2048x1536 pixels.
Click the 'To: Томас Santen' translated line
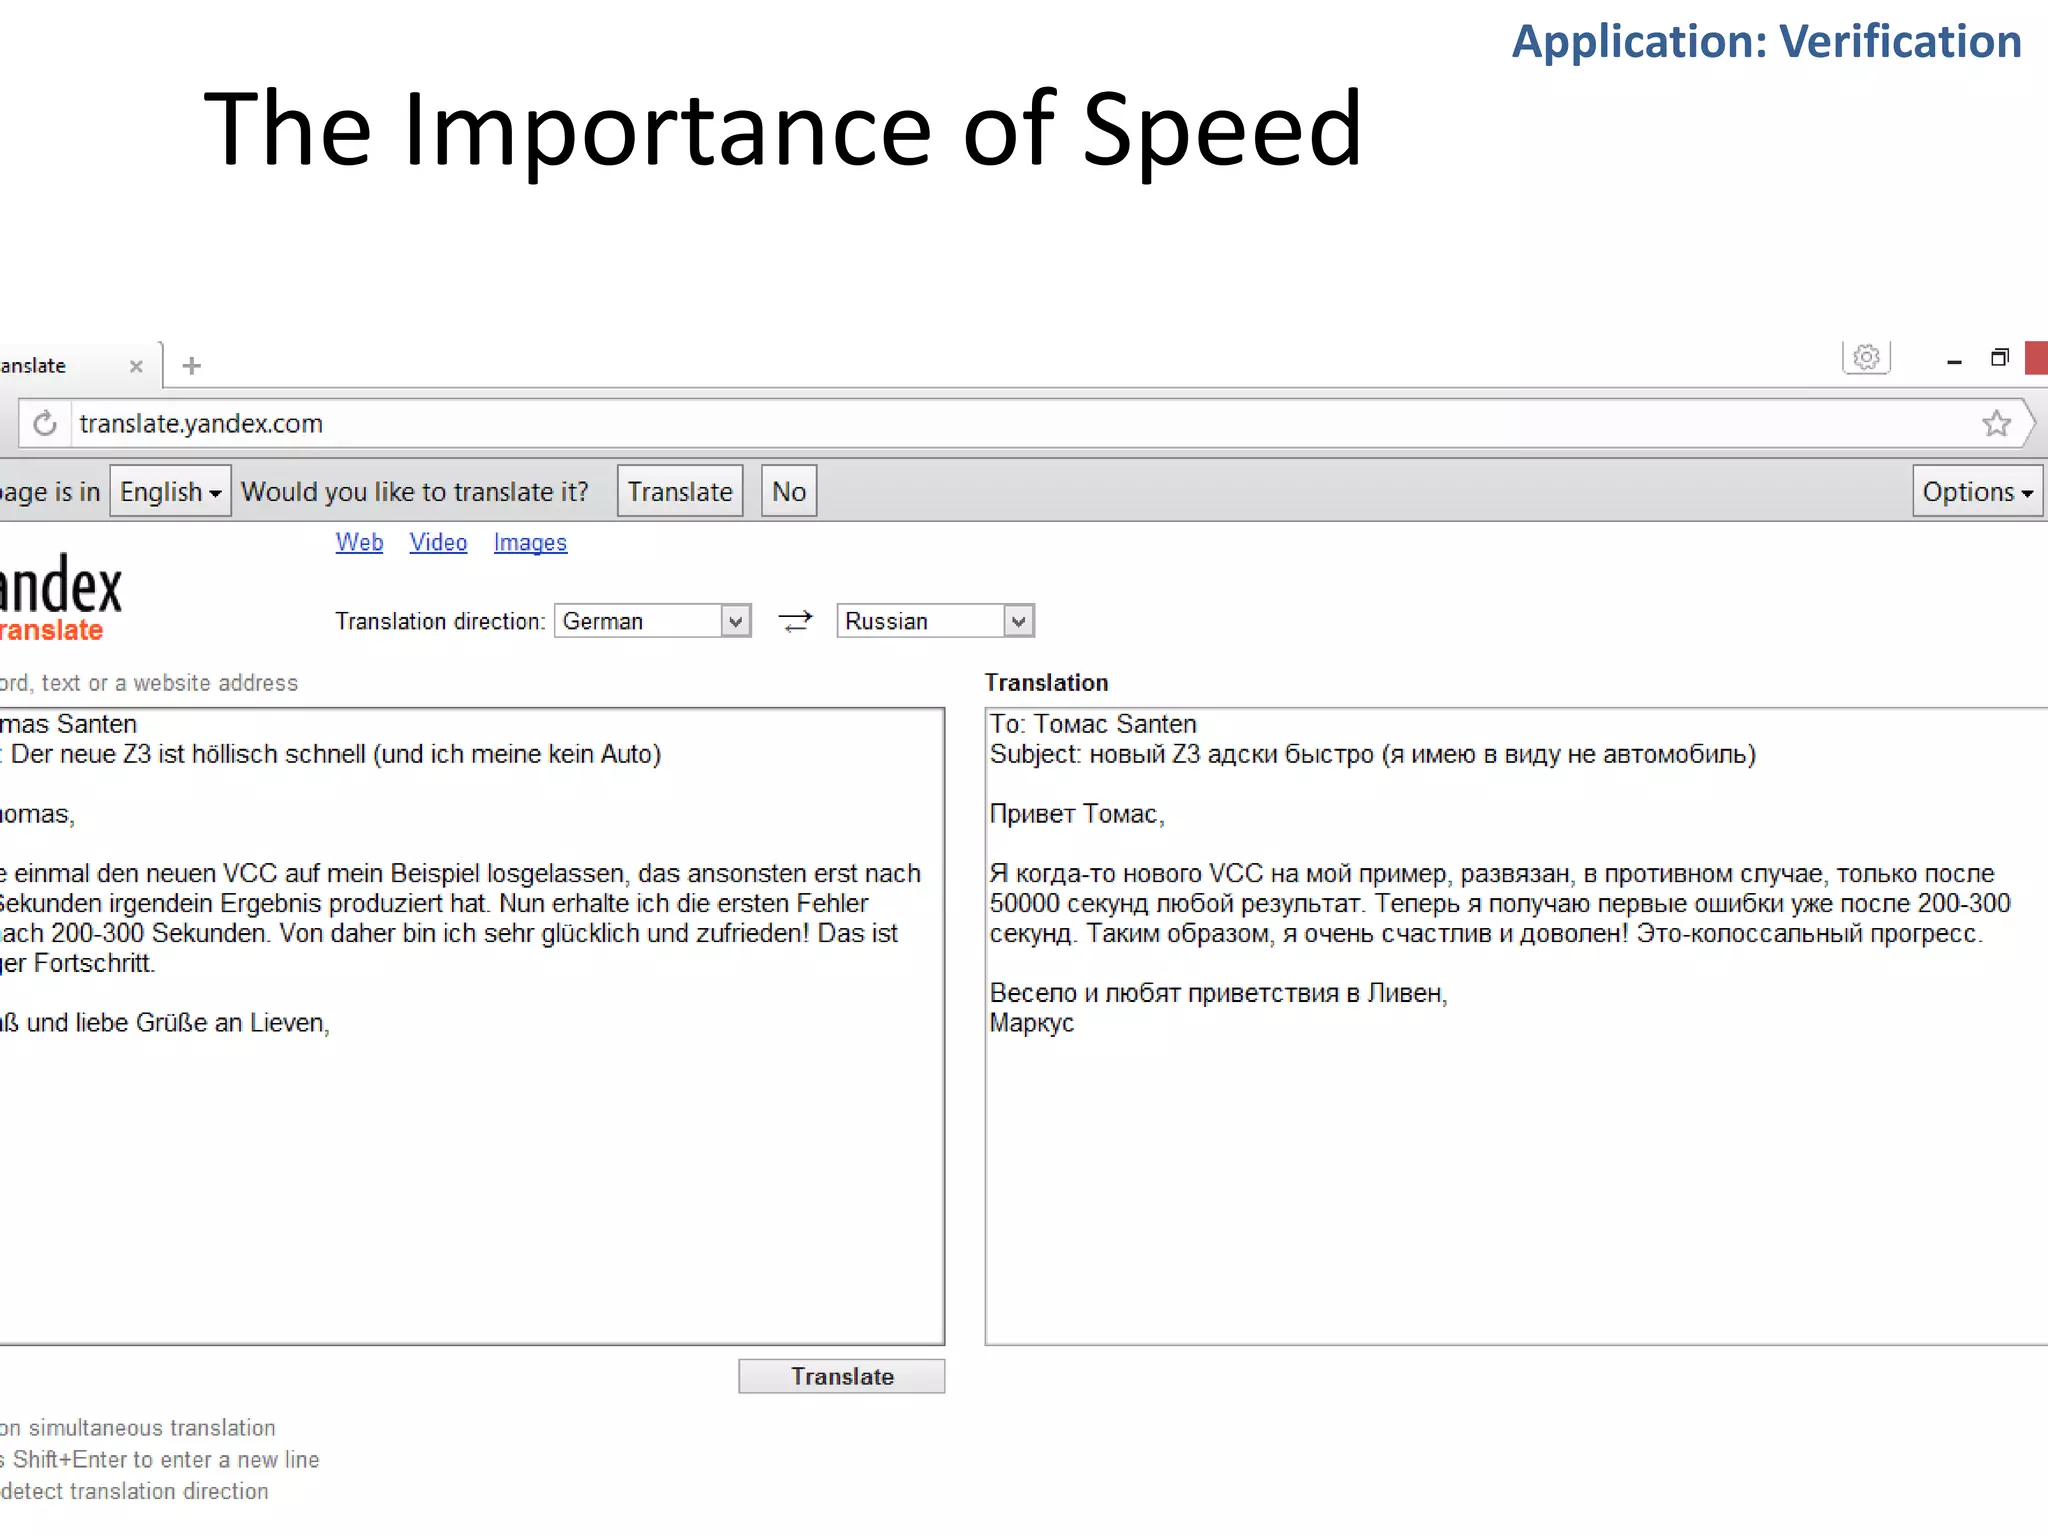[x=1092, y=724]
